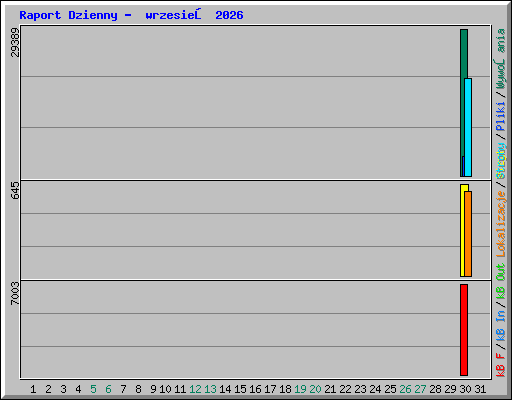Click day 10 on the x-axis

[165, 389]
